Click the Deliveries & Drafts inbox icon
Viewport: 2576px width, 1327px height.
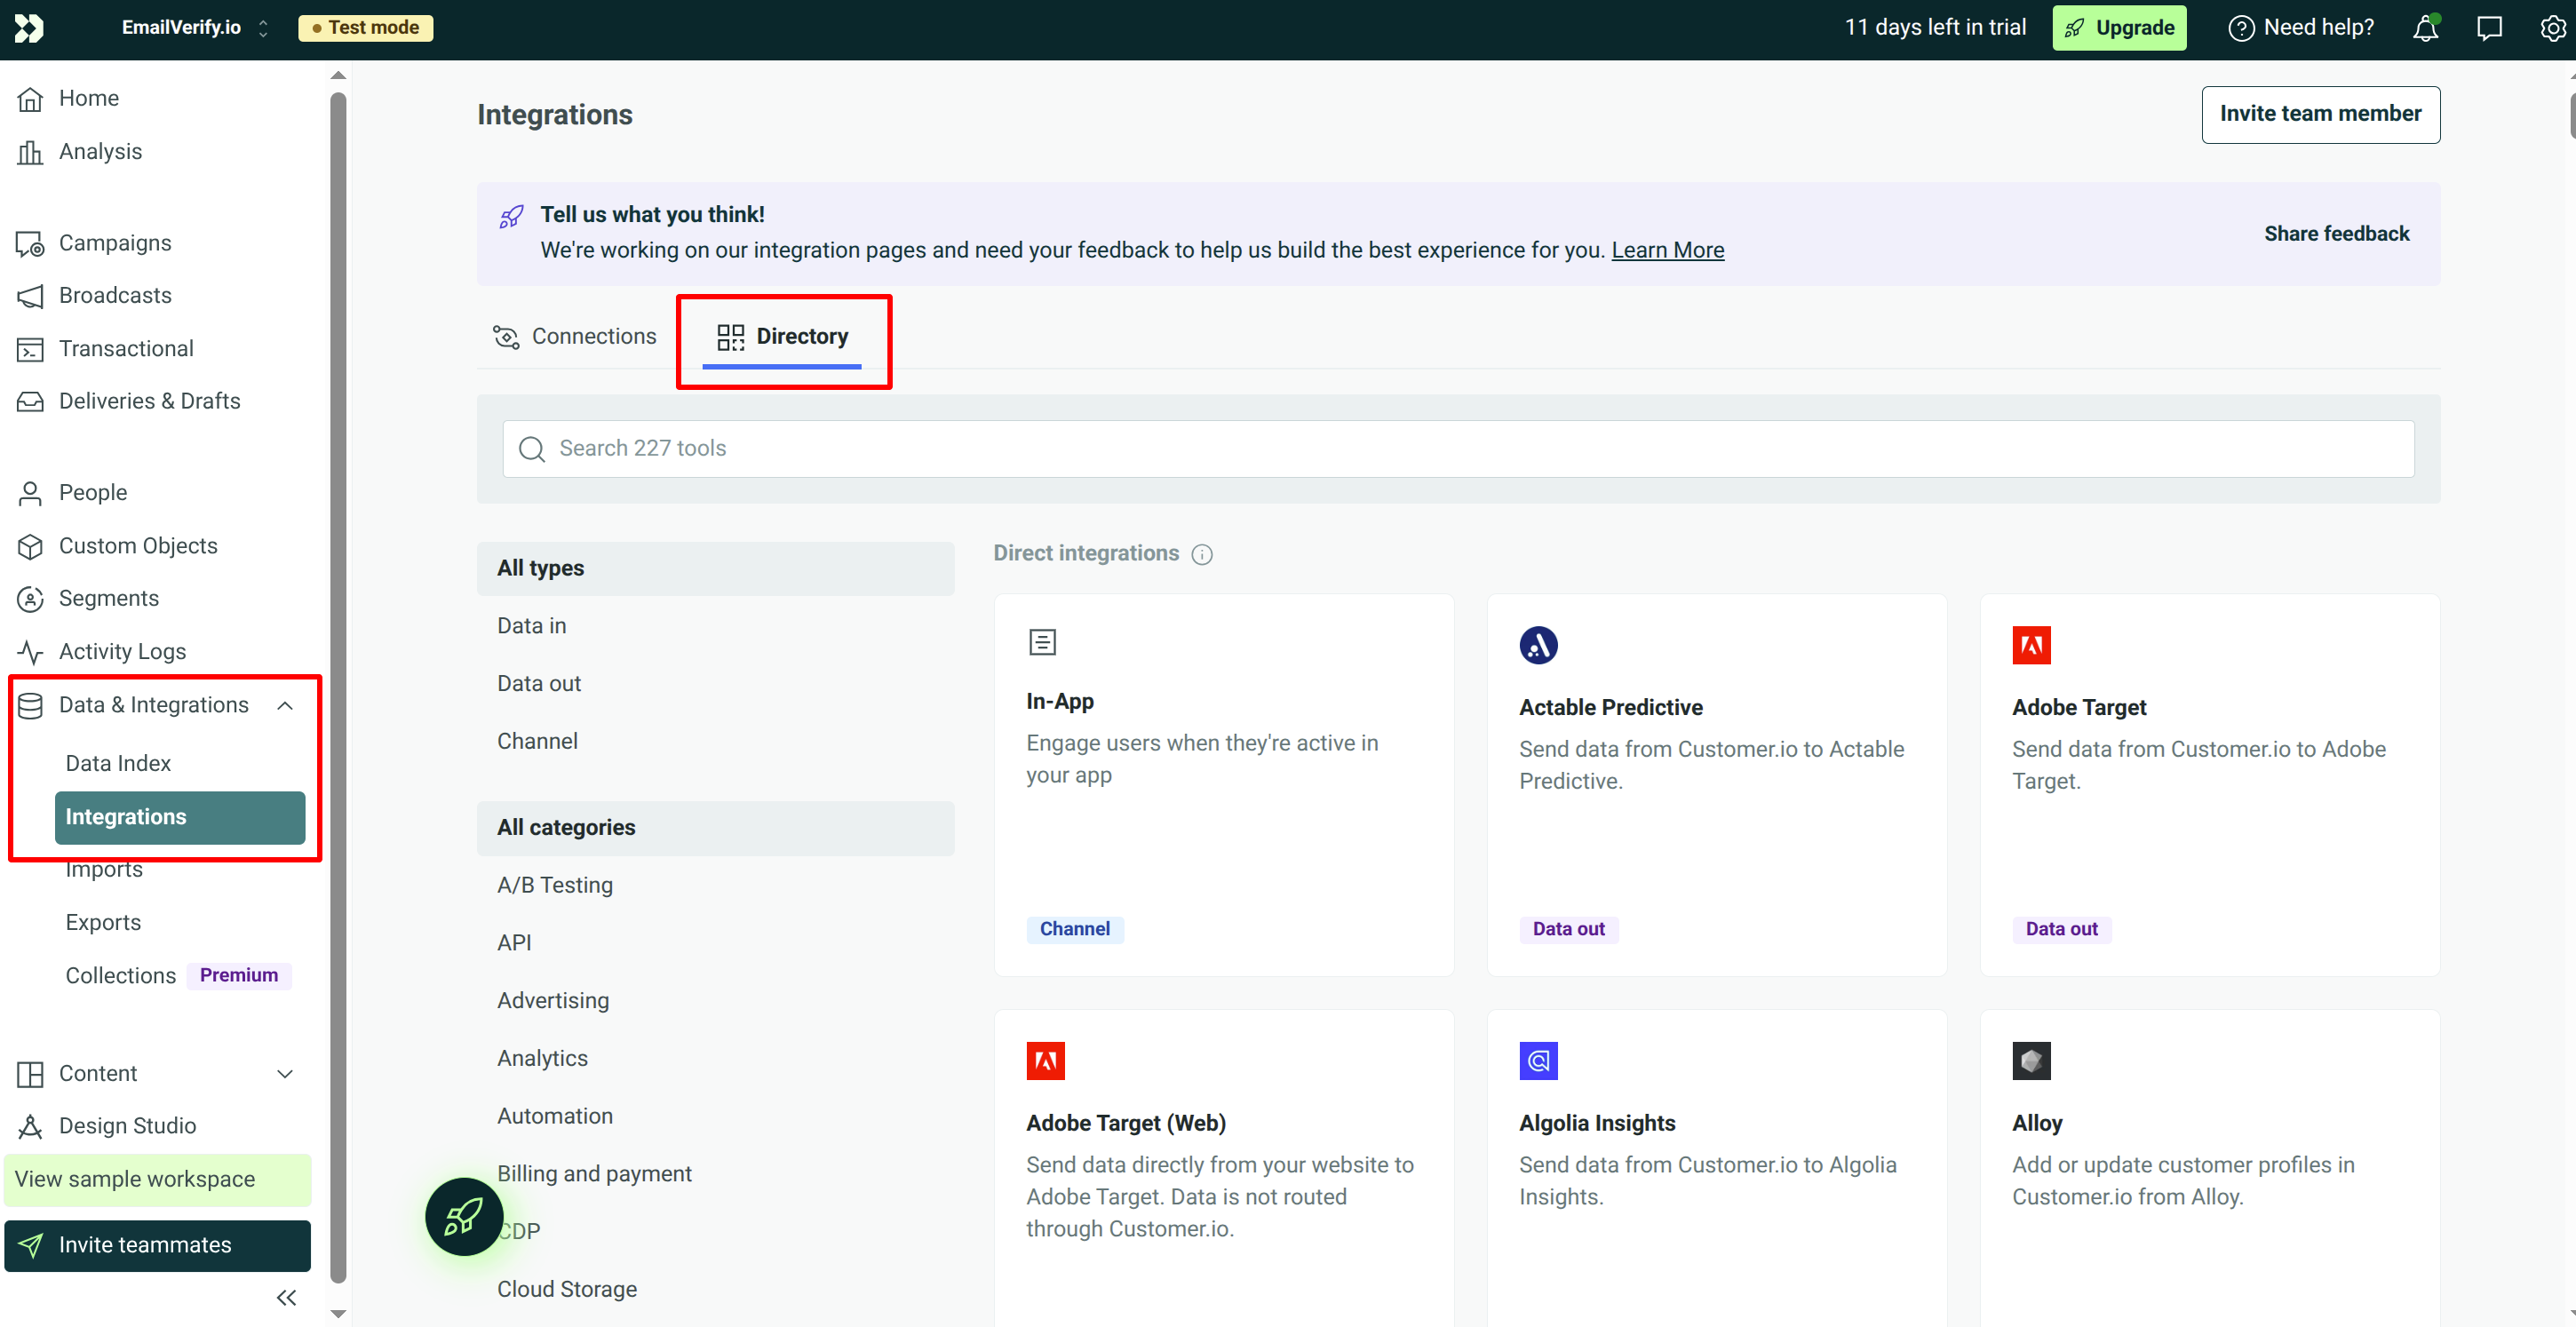[x=31, y=401]
